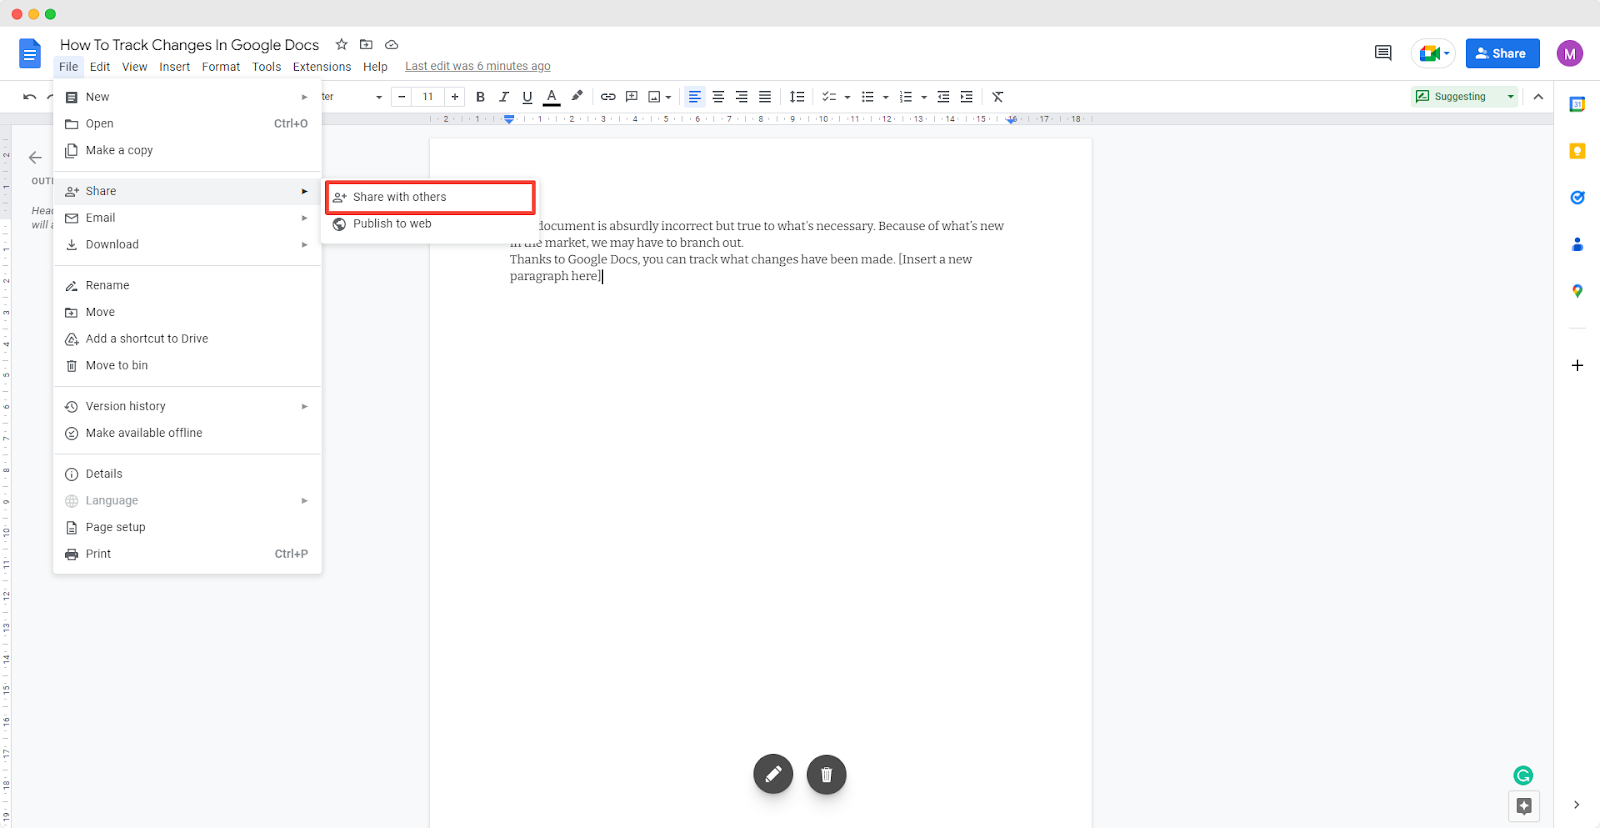
Task: Open the account avatar M
Action: coord(1570,54)
